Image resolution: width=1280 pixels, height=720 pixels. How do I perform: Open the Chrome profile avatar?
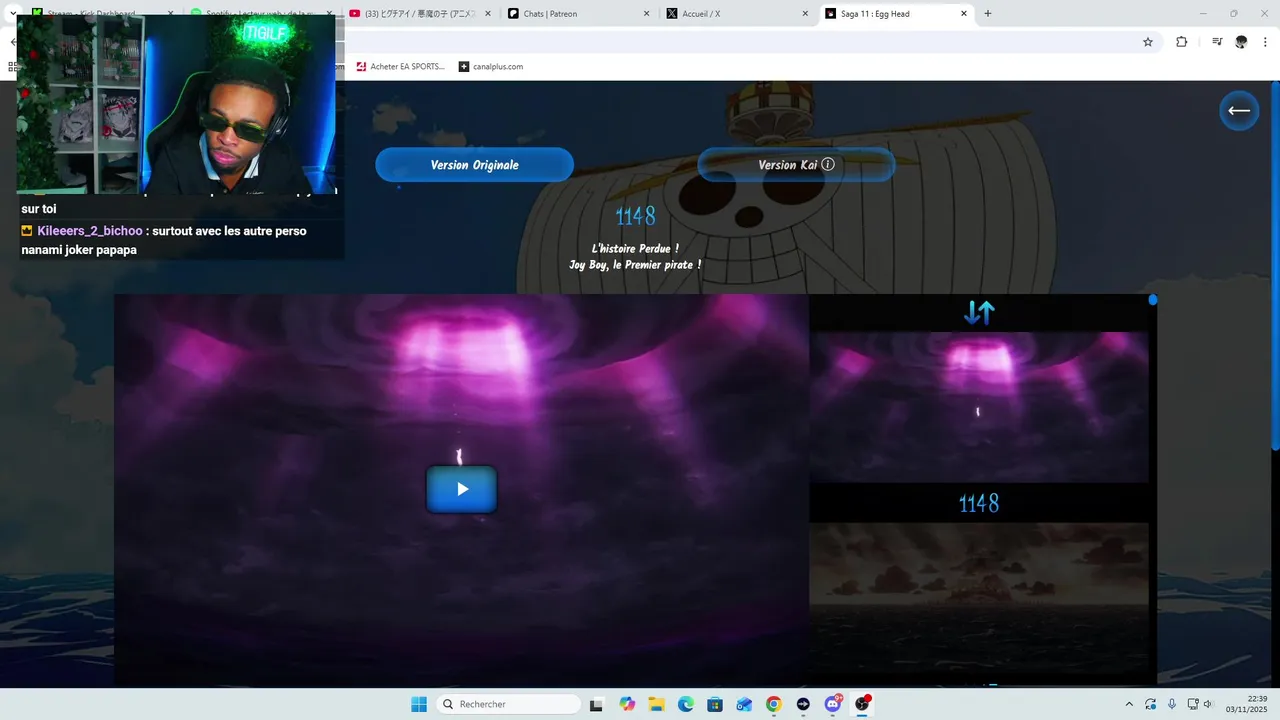(x=1241, y=42)
